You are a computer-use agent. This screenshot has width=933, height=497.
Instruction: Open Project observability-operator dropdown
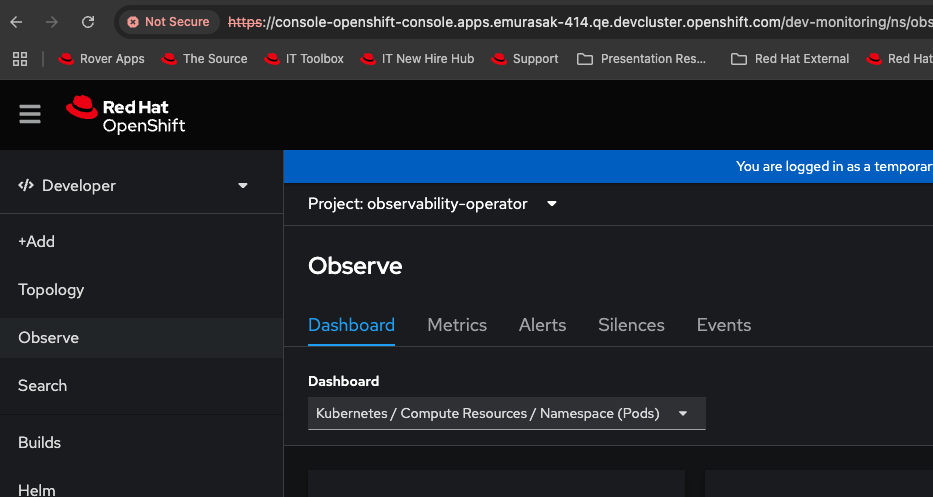point(432,204)
